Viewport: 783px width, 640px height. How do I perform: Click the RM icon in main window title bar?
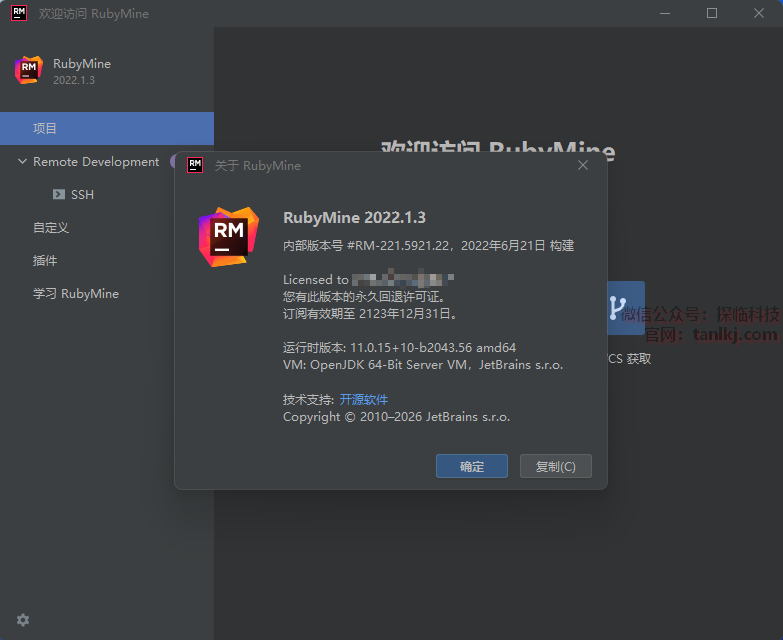pos(19,13)
